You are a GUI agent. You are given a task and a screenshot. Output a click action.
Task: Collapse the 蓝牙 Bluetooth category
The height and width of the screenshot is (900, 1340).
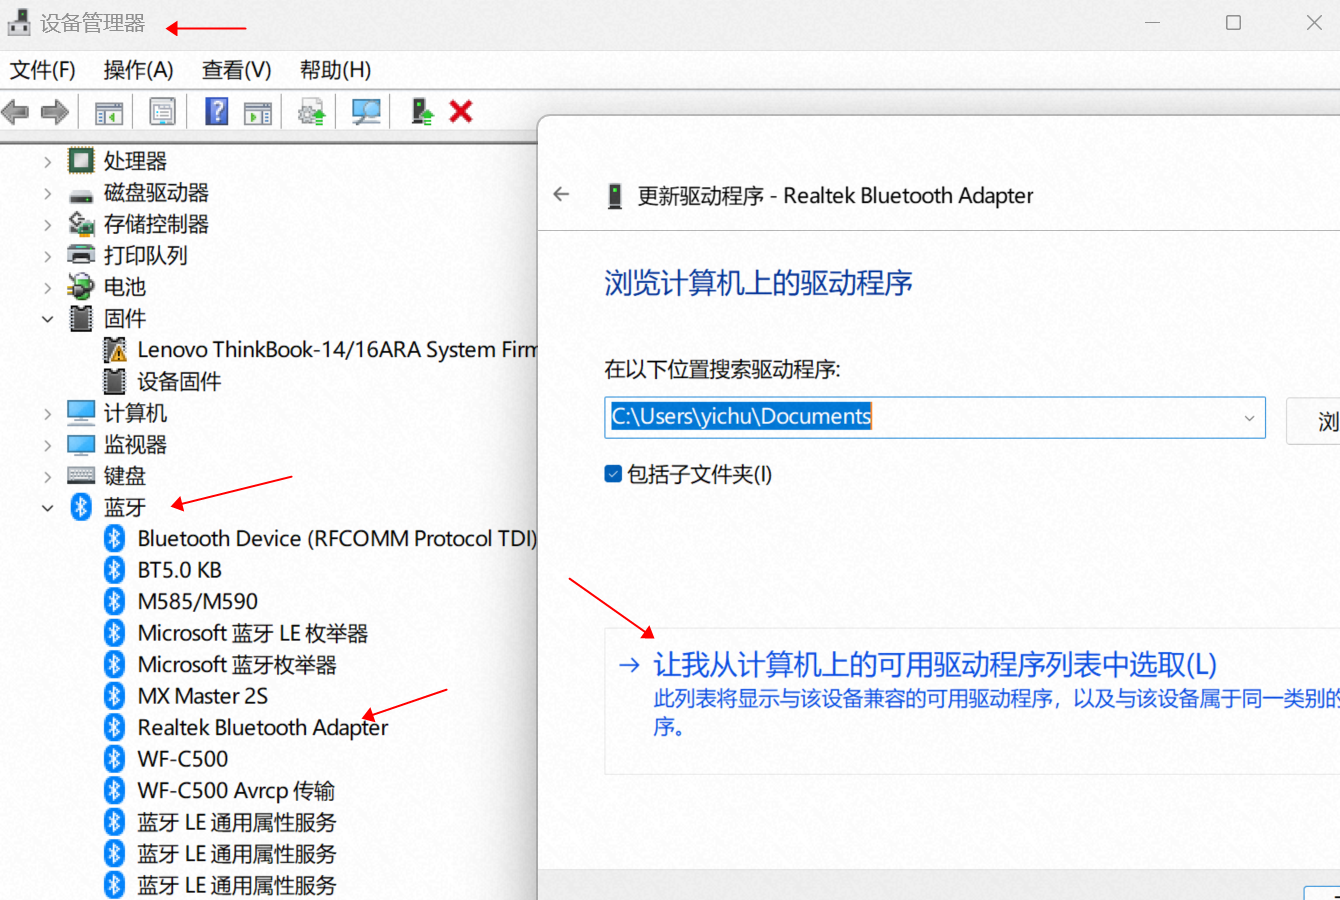(47, 508)
